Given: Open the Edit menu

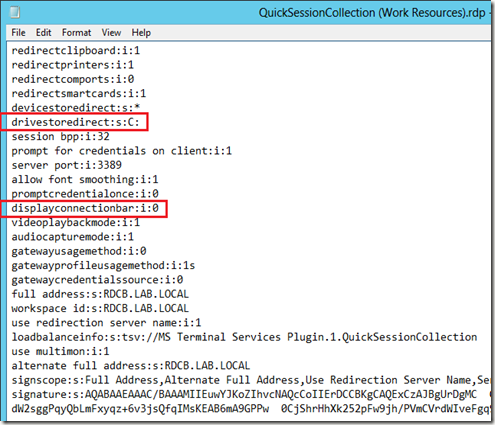Looking at the screenshot, I should coord(44,33).
